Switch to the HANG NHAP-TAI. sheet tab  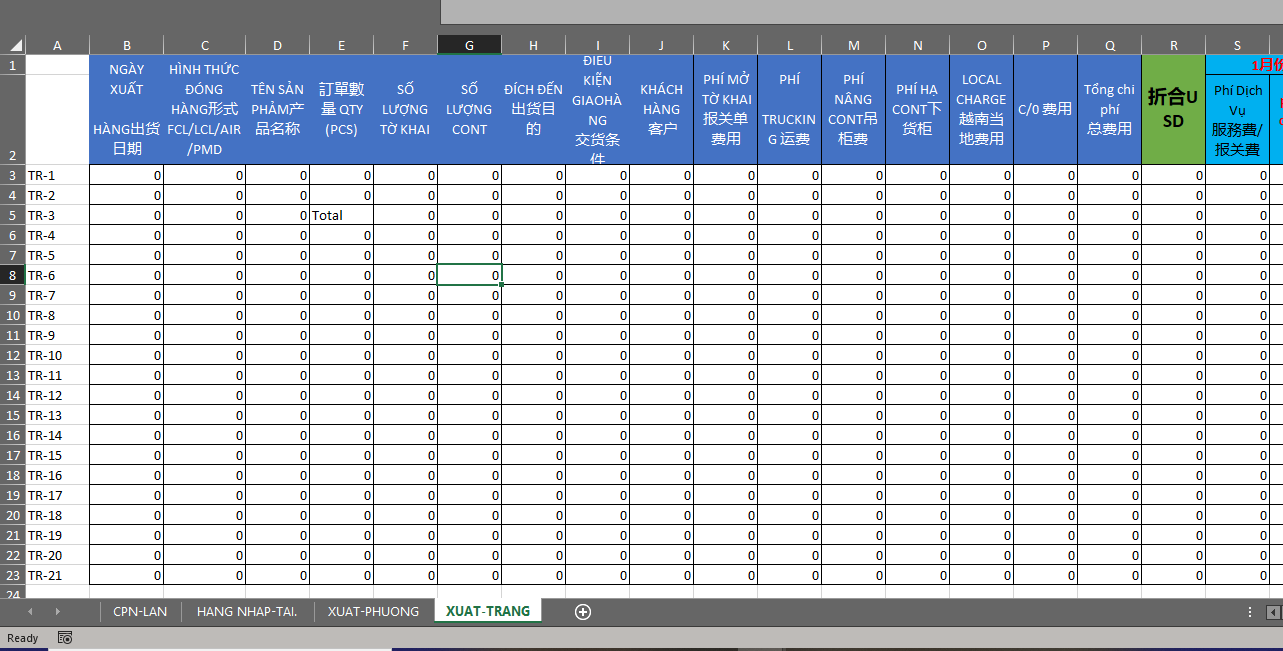(247, 612)
